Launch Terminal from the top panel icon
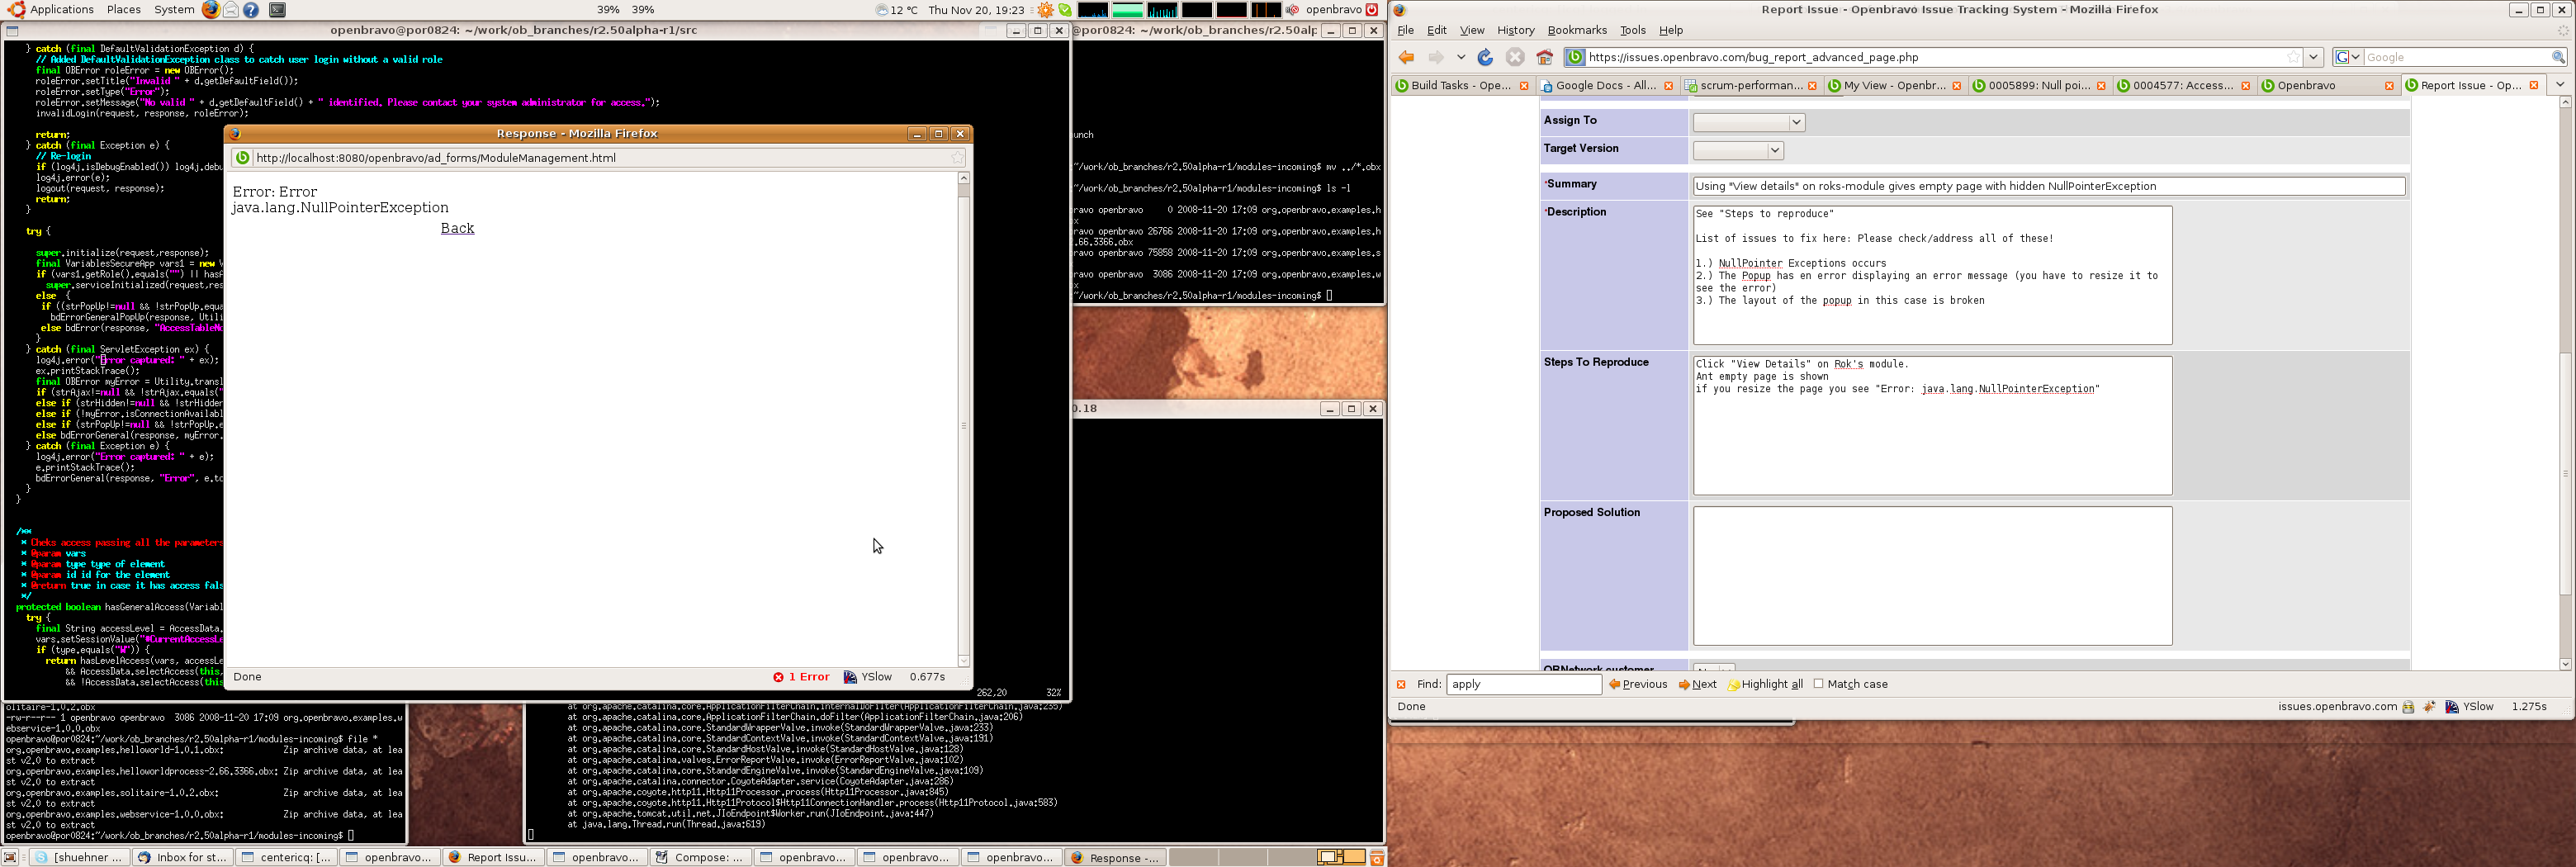 point(278,10)
